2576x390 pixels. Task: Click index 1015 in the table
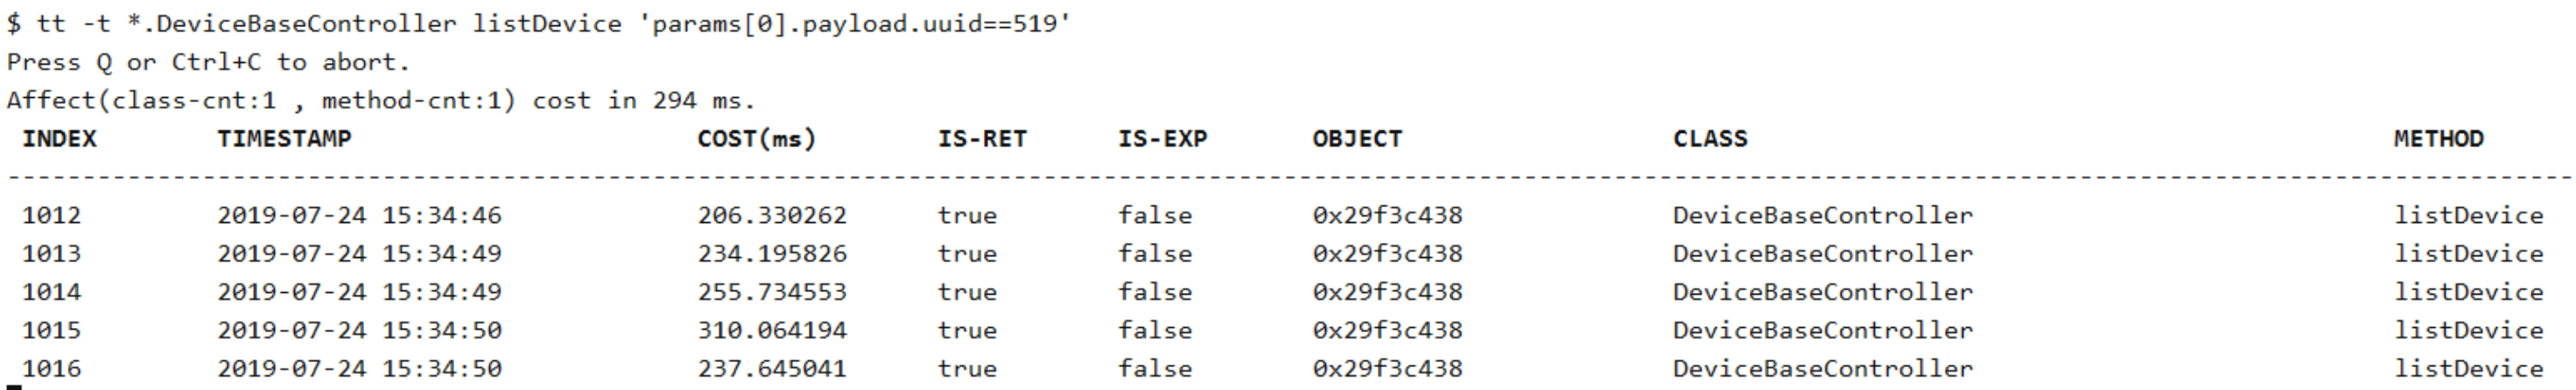coord(51,330)
